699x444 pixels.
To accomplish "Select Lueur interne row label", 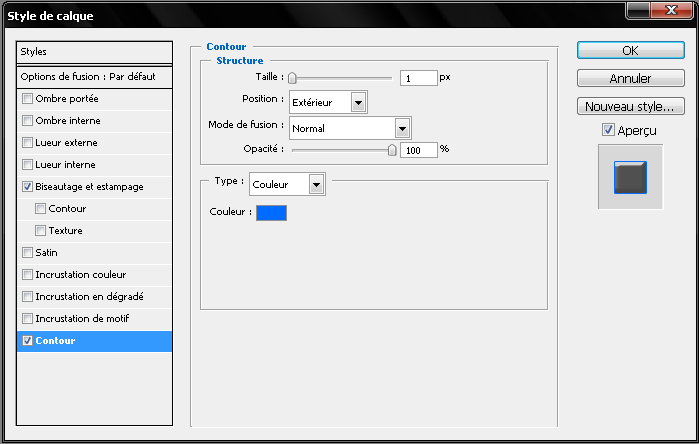I will (66, 164).
